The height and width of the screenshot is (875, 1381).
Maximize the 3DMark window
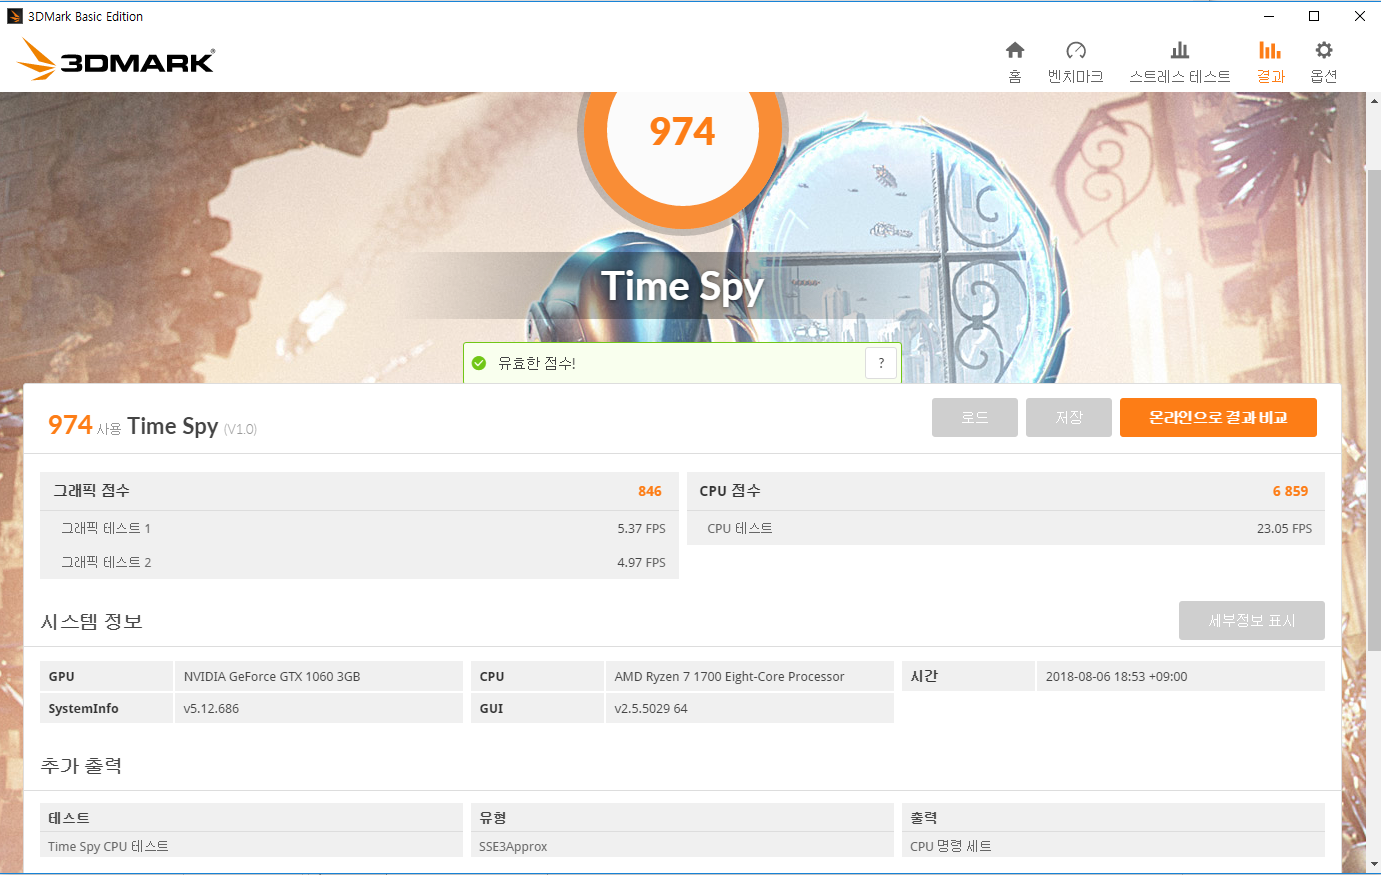coord(1314,16)
